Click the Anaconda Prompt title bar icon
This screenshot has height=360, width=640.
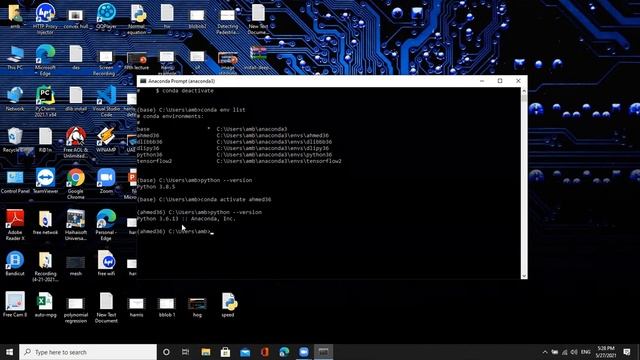coord(143,81)
